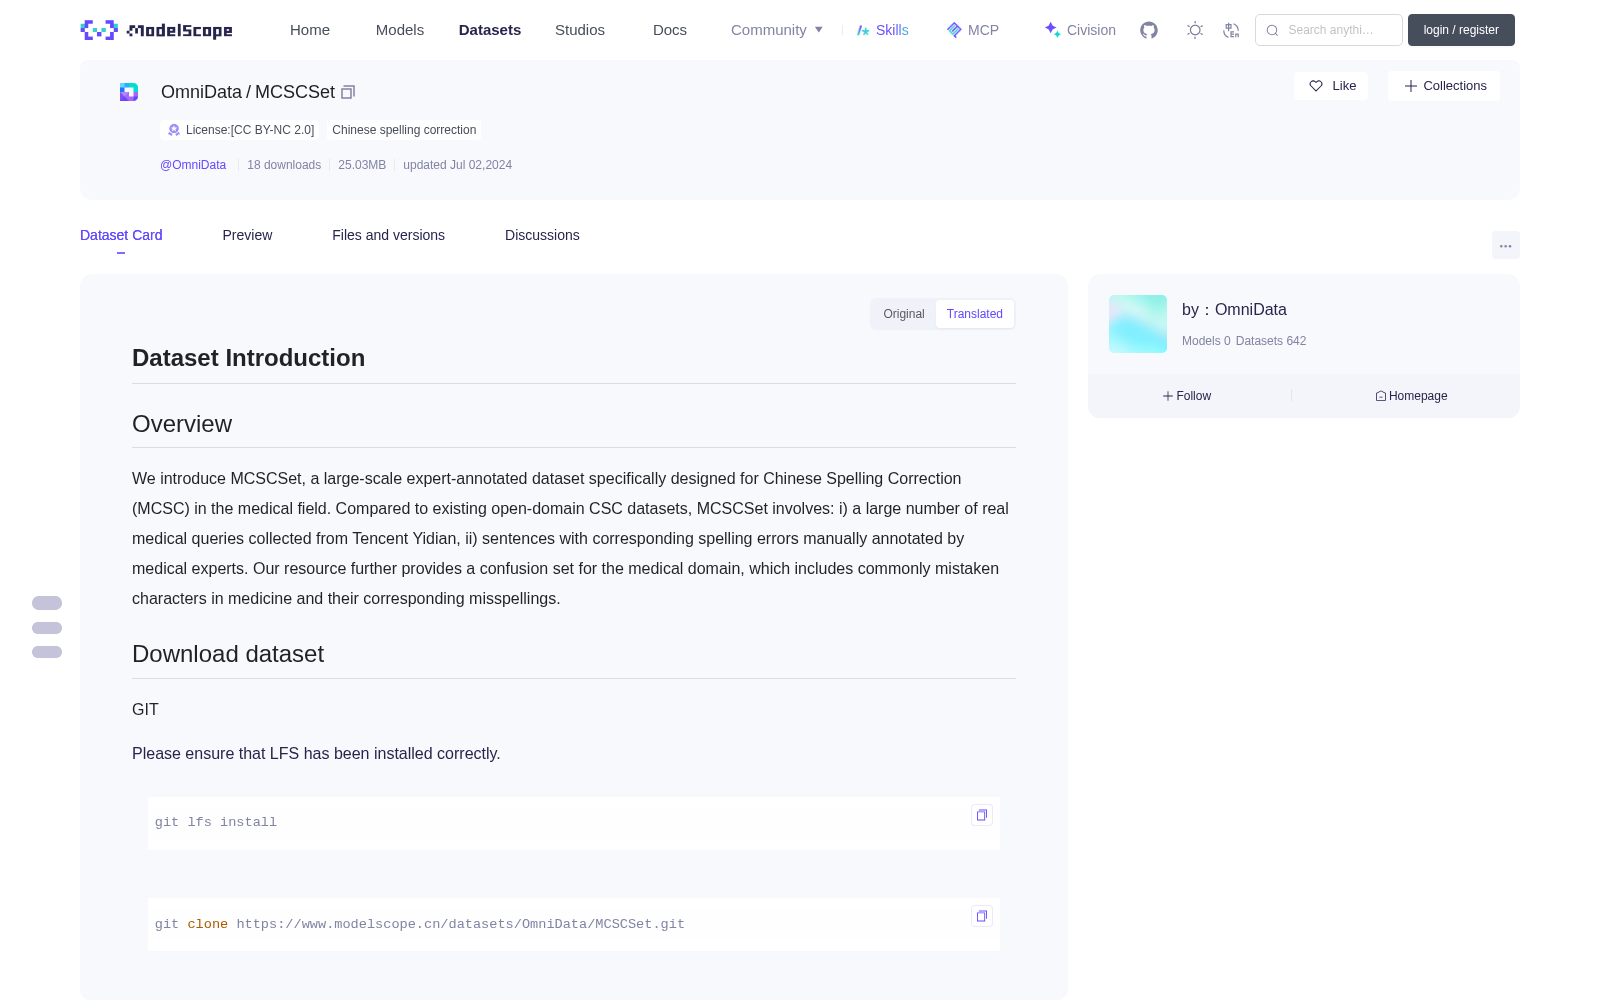Screen dimensions: 1600x1000
Task: Copy the dataset name OmniData/MCSCSet
Action: click(348, 92)
